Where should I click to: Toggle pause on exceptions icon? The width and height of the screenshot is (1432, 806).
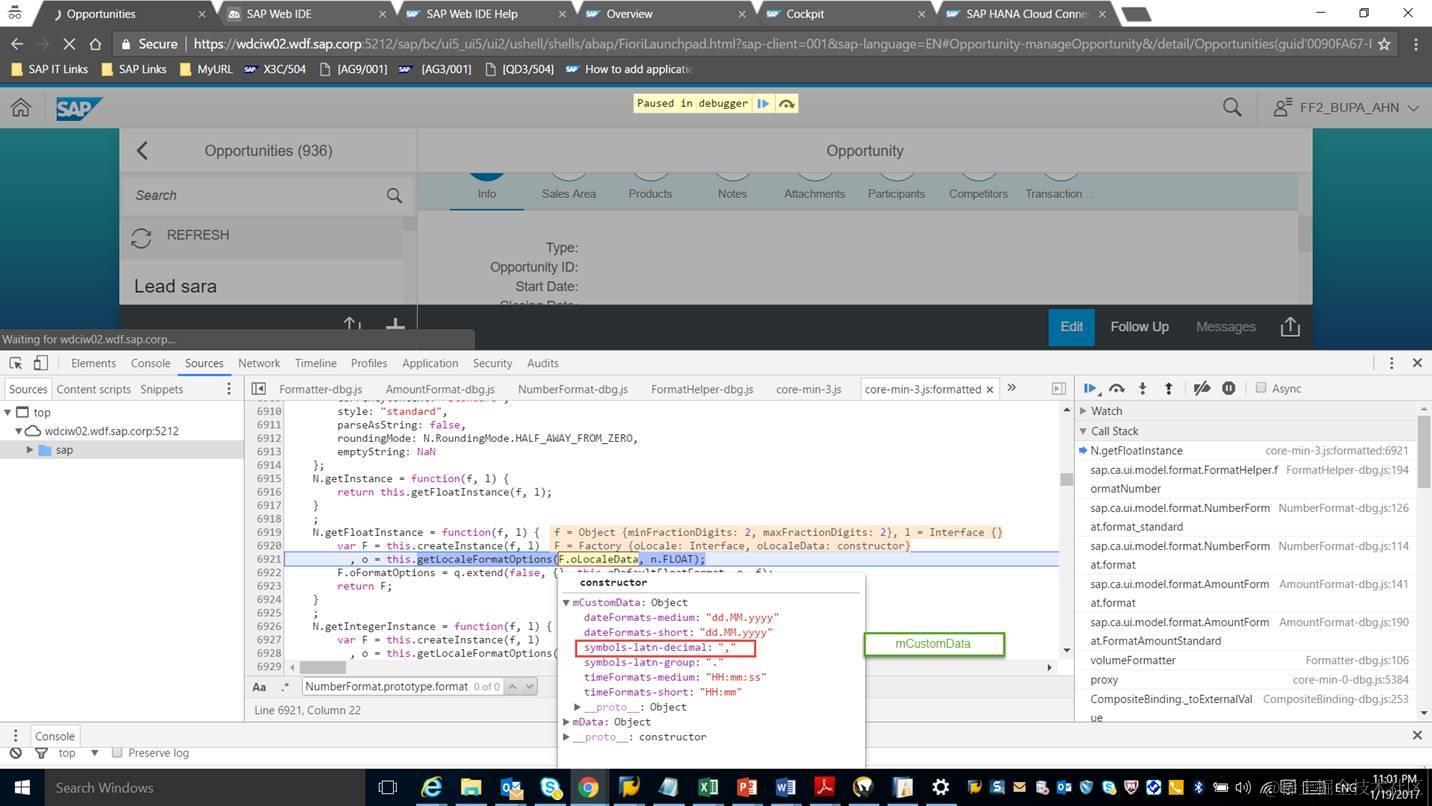[x=1229, y=388]
